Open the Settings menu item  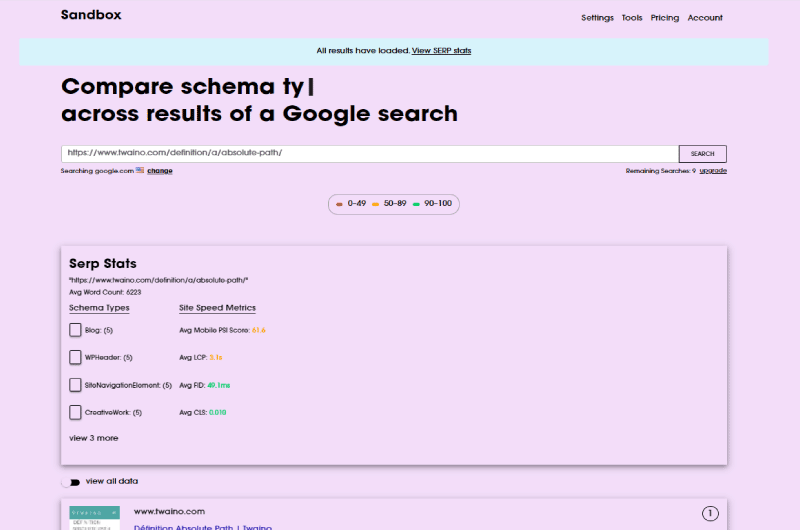(597, 18)
